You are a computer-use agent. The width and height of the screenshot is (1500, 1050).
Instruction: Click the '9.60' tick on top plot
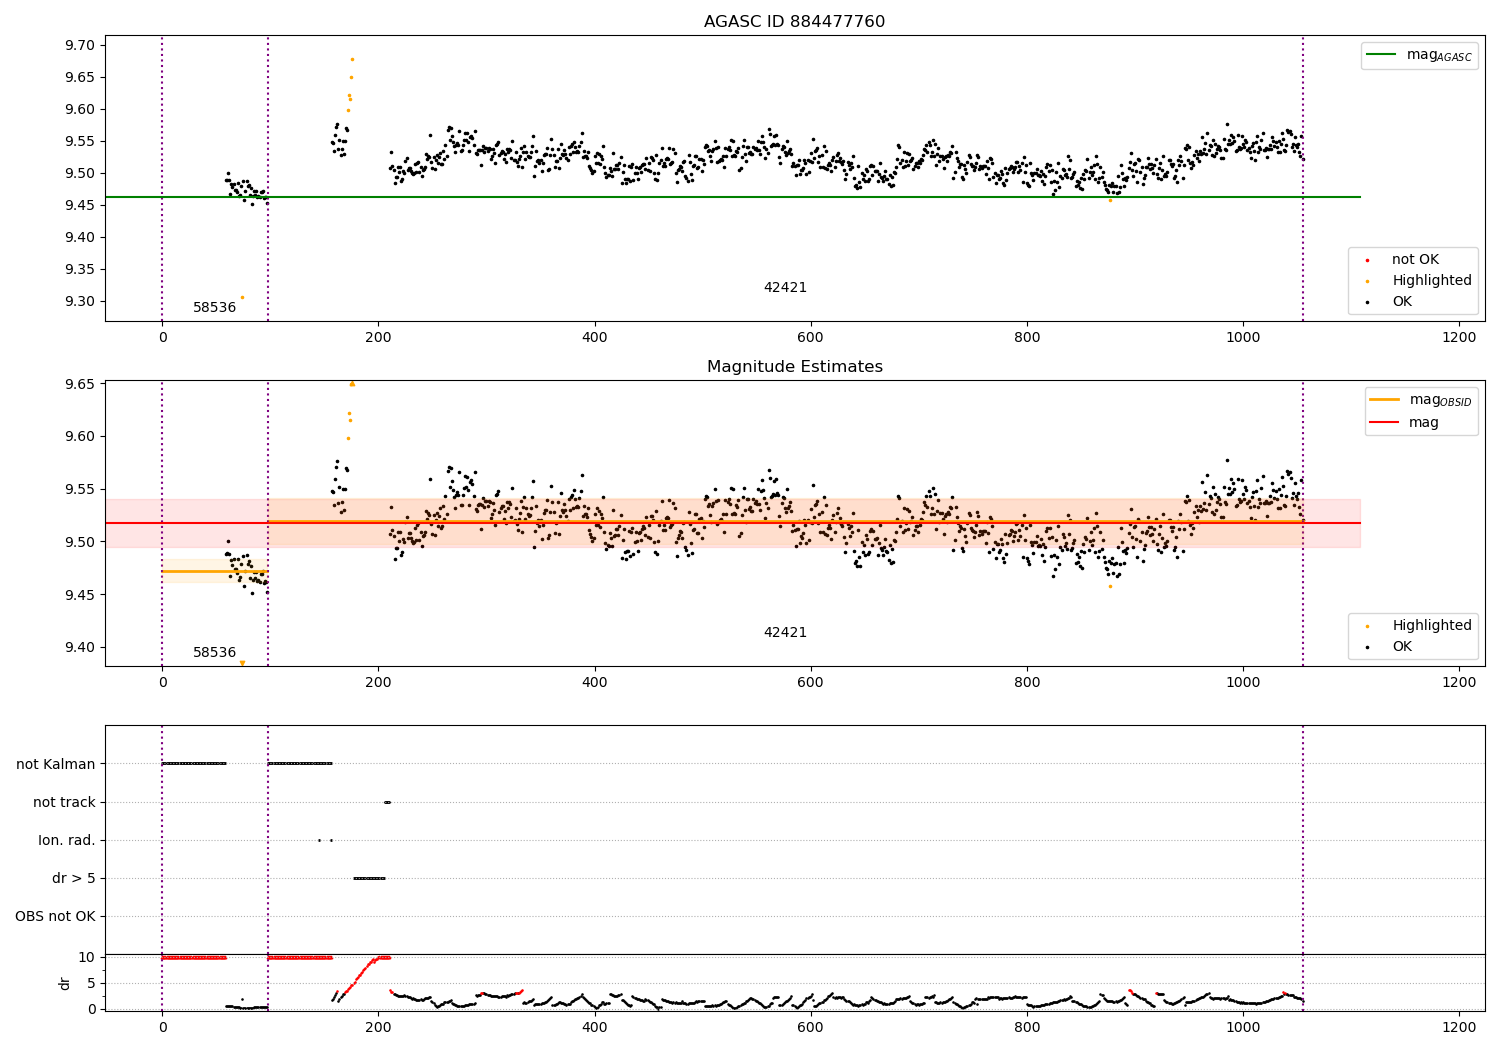tap(80, 110)
